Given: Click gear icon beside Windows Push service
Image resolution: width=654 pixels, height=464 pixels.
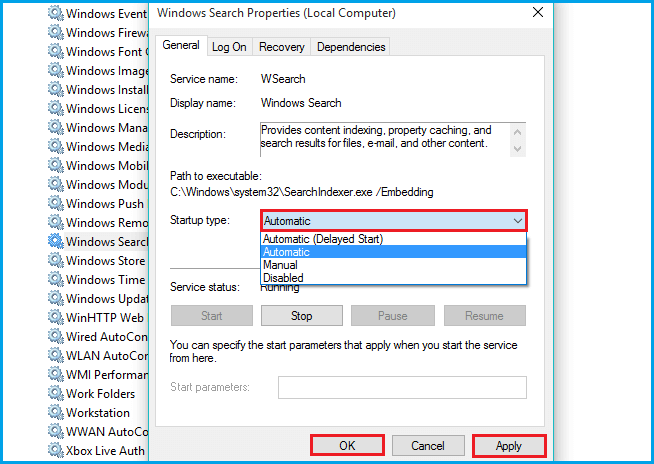Looking at the screenshot, I should [x=55, y=203].
